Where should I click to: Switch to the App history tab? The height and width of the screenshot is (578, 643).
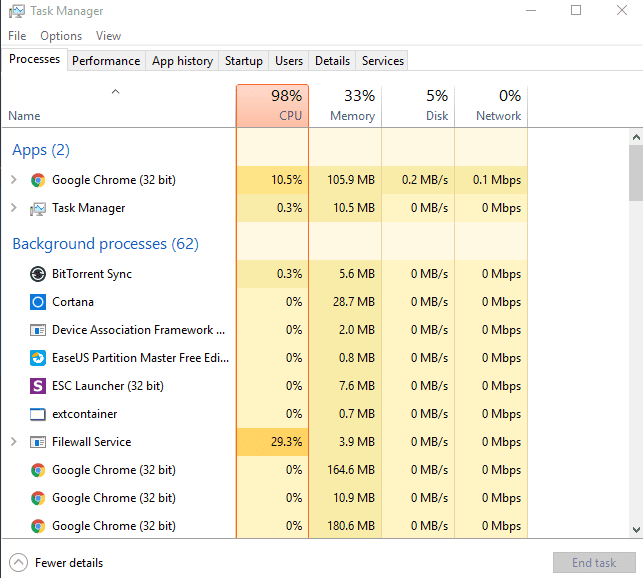point(182,61)
